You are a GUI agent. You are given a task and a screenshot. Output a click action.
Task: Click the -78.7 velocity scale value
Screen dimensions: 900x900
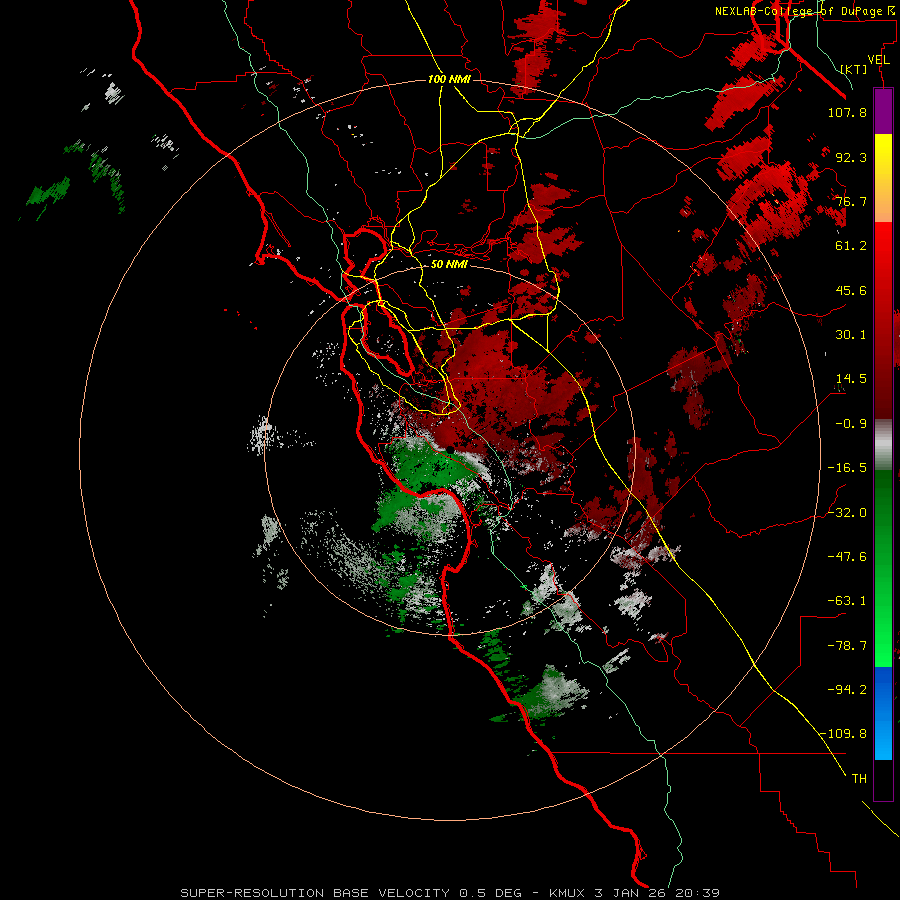point(847,646)
